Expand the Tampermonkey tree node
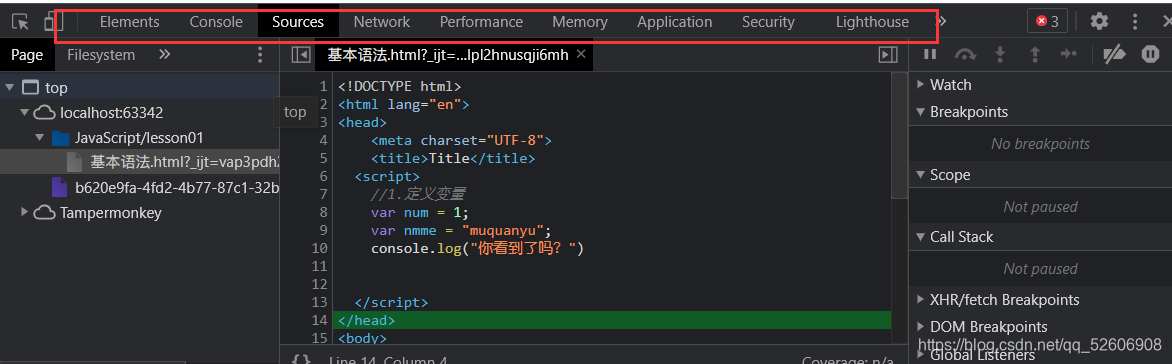Viewport: 1172px width, 364px height. click(25, 212)
